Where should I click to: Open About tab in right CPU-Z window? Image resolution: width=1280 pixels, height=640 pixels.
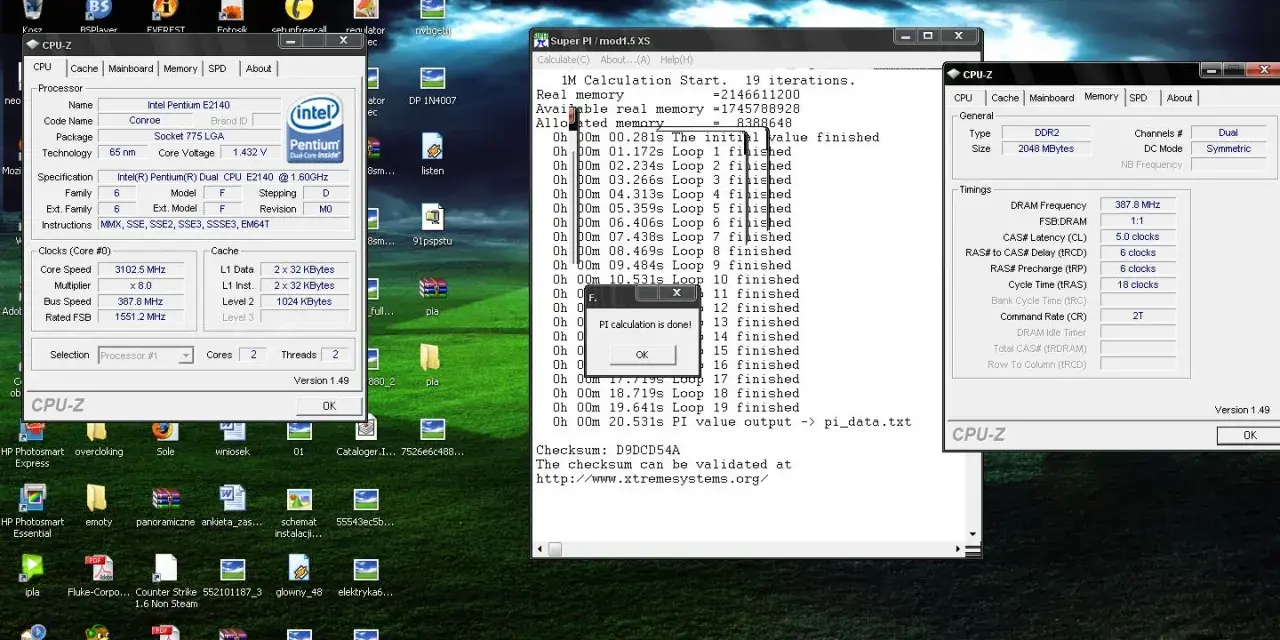(x=1179, y=98)
